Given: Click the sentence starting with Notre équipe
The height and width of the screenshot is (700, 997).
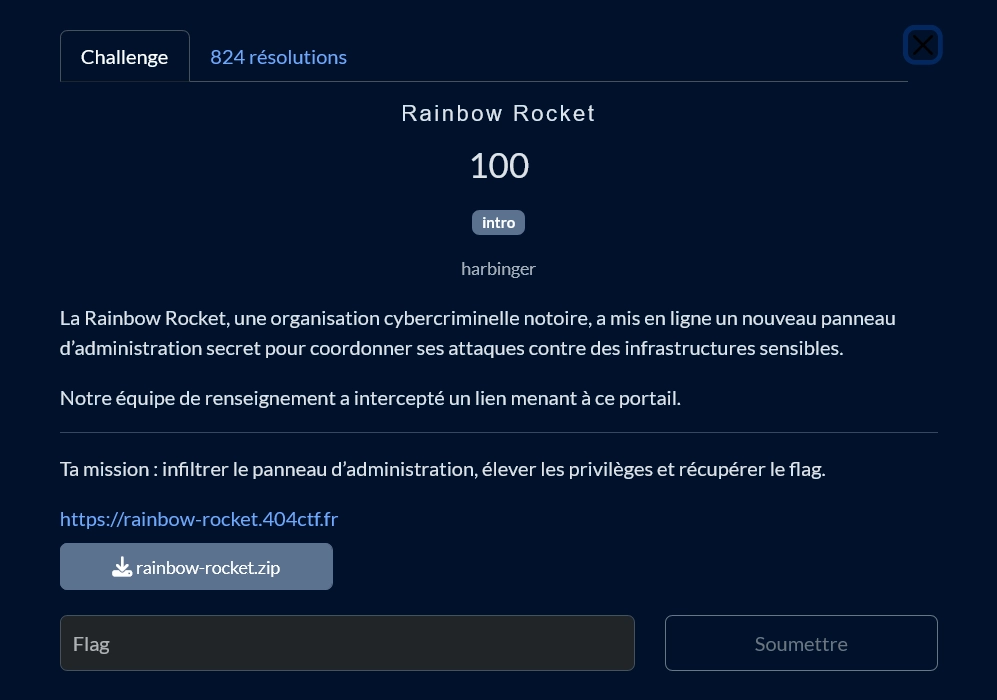Looking at the screenshot, I should tap(370, 398).
